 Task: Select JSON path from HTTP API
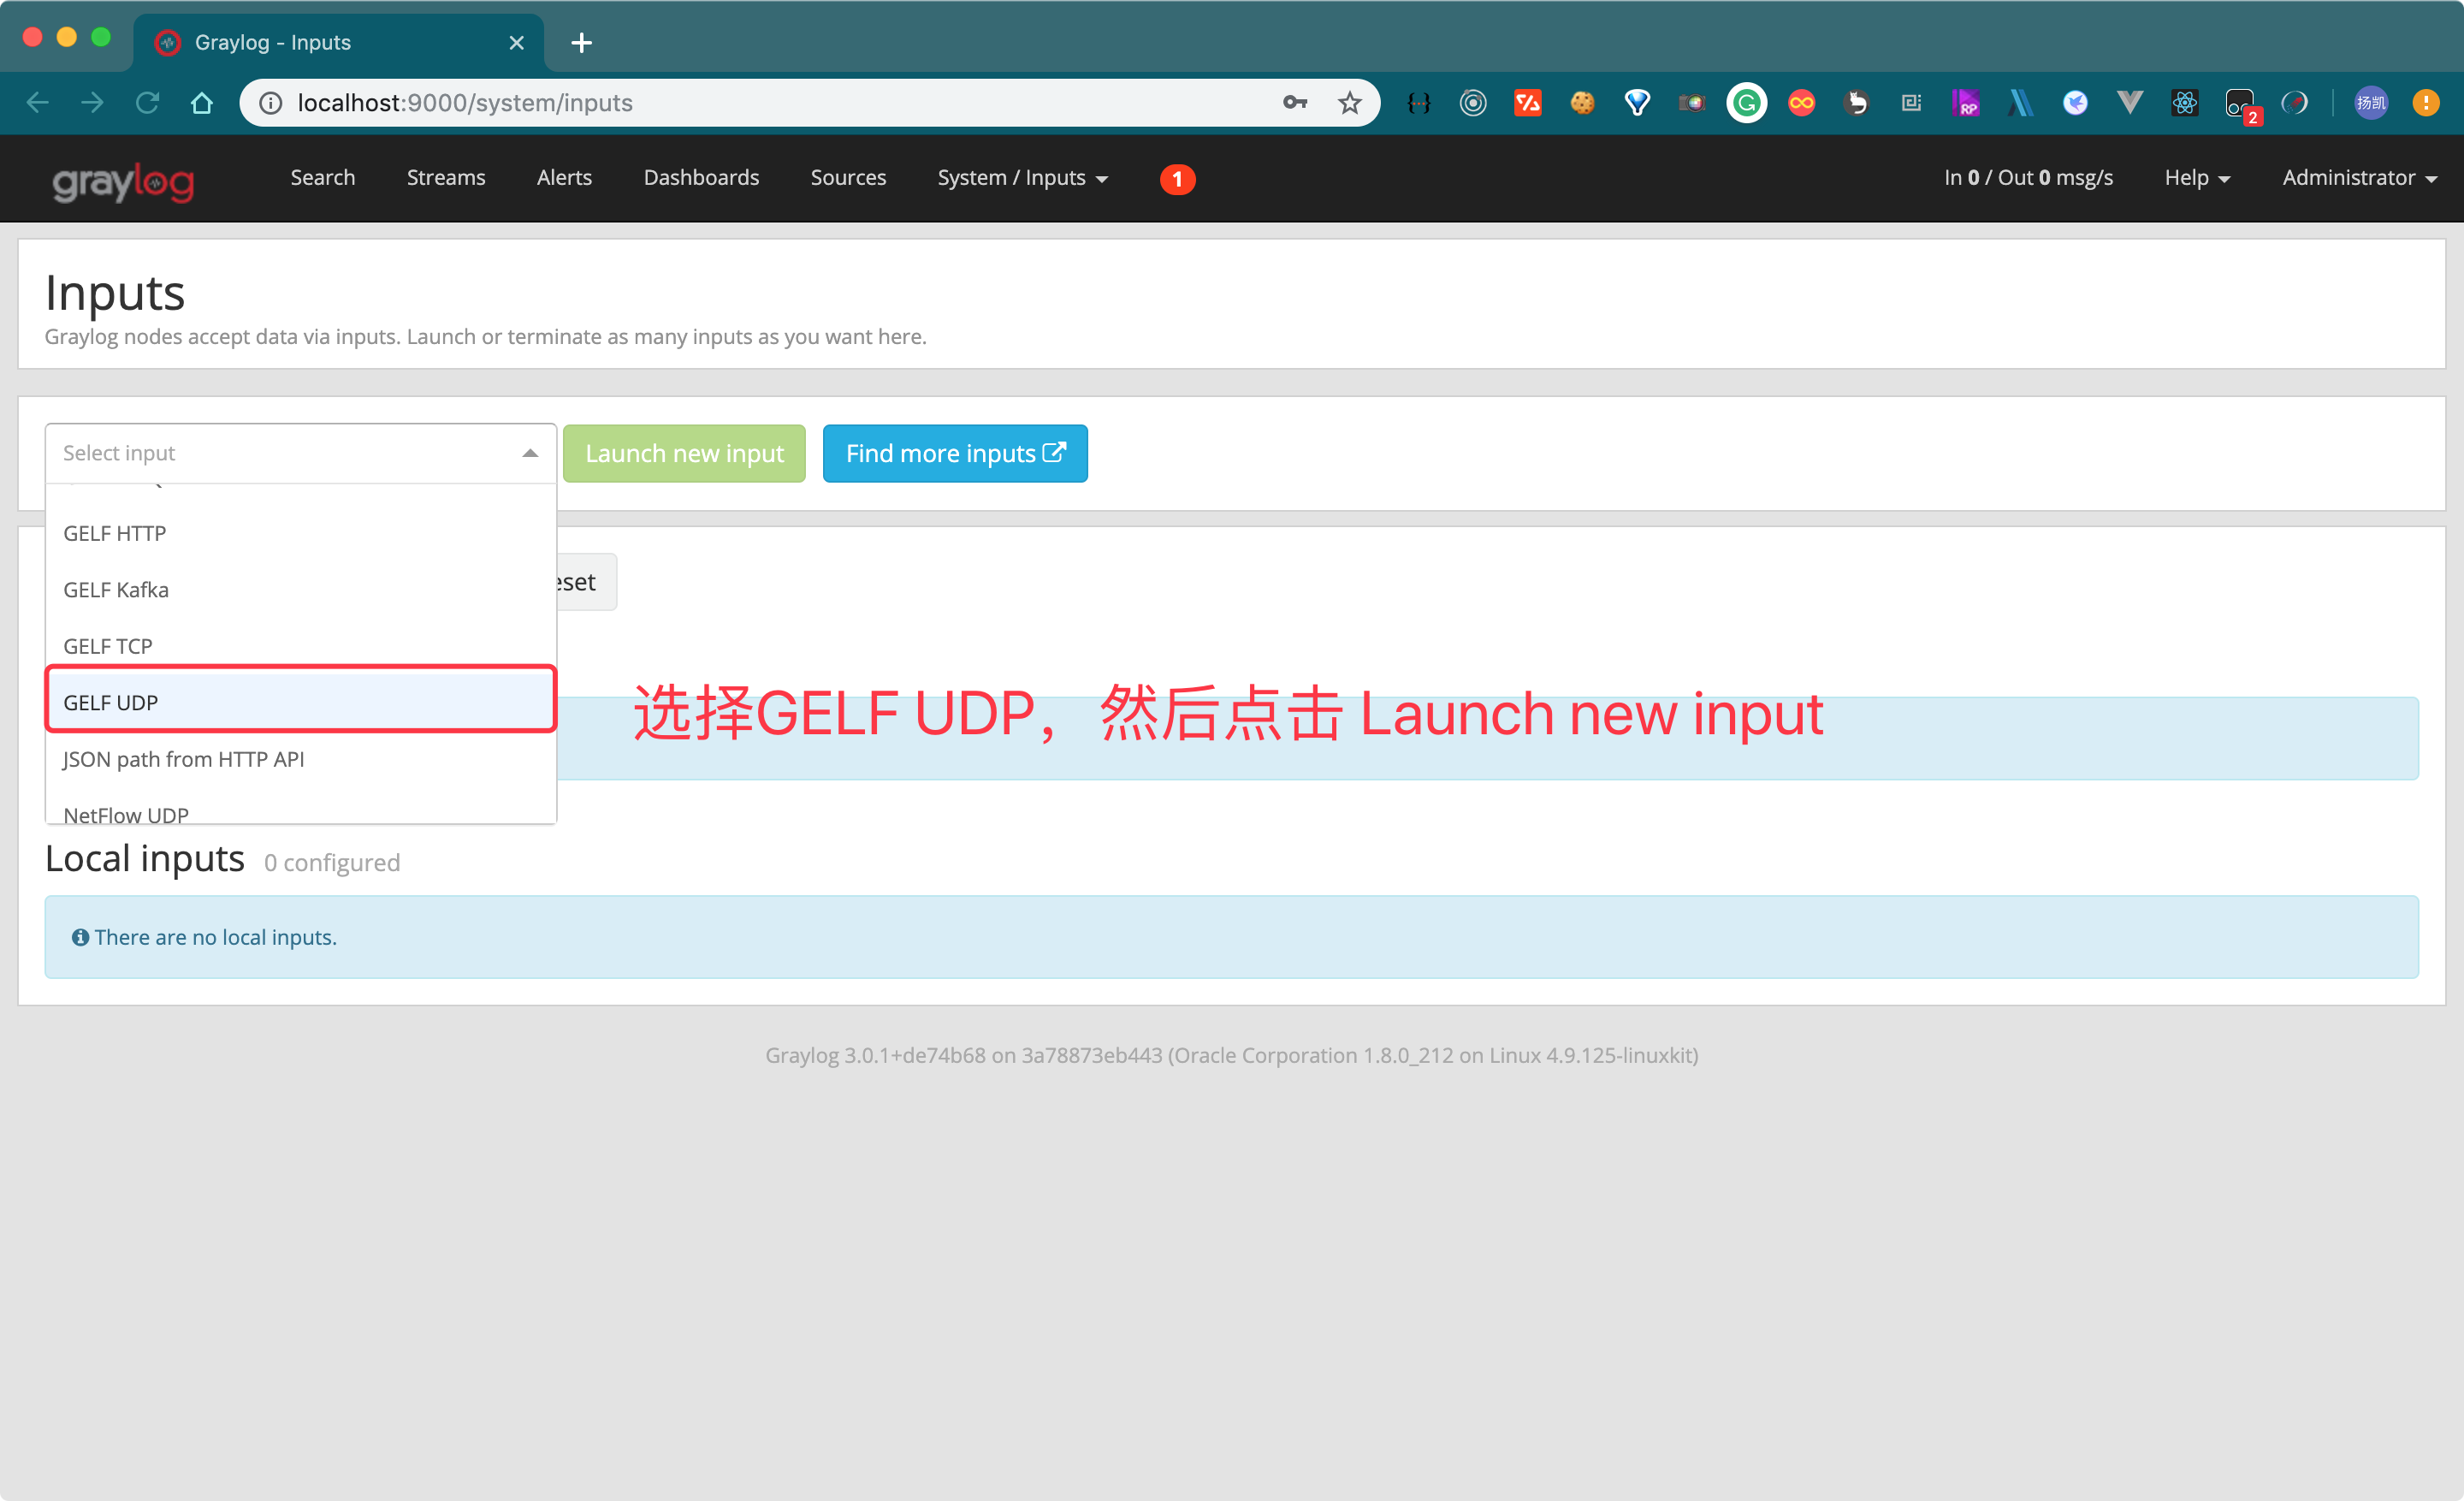coord(301,759)
